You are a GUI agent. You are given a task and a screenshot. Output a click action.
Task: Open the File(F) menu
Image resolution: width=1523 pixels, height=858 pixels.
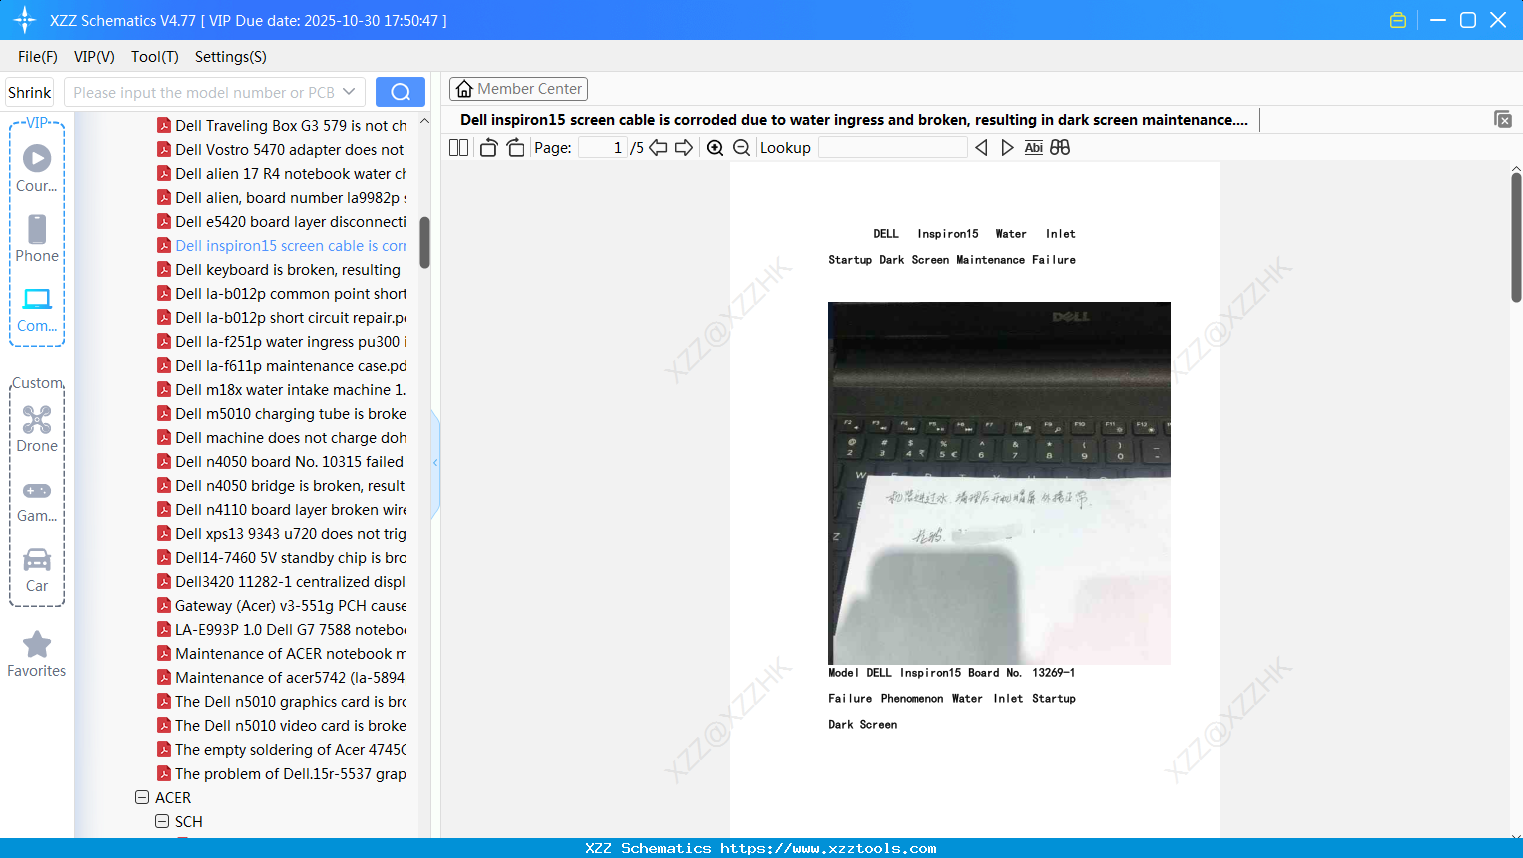point(38,57)
